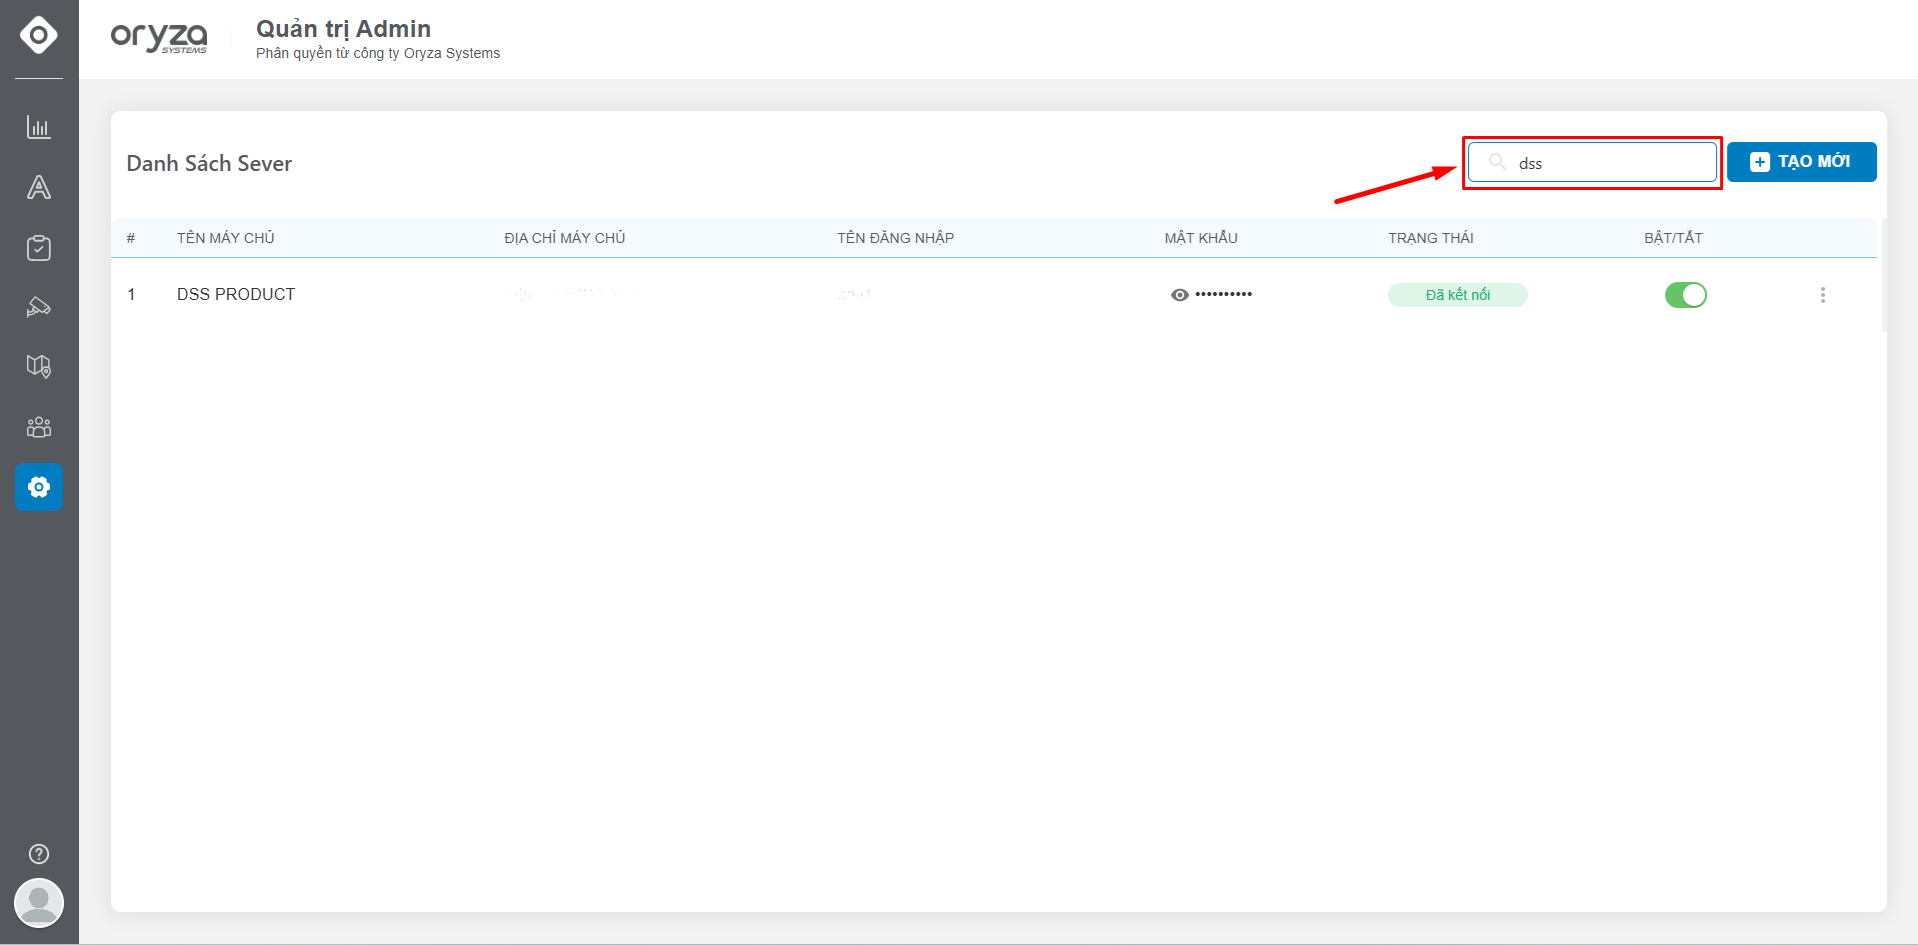Open the user avatar profile
1918x945 pixels.
pos(39,903)
